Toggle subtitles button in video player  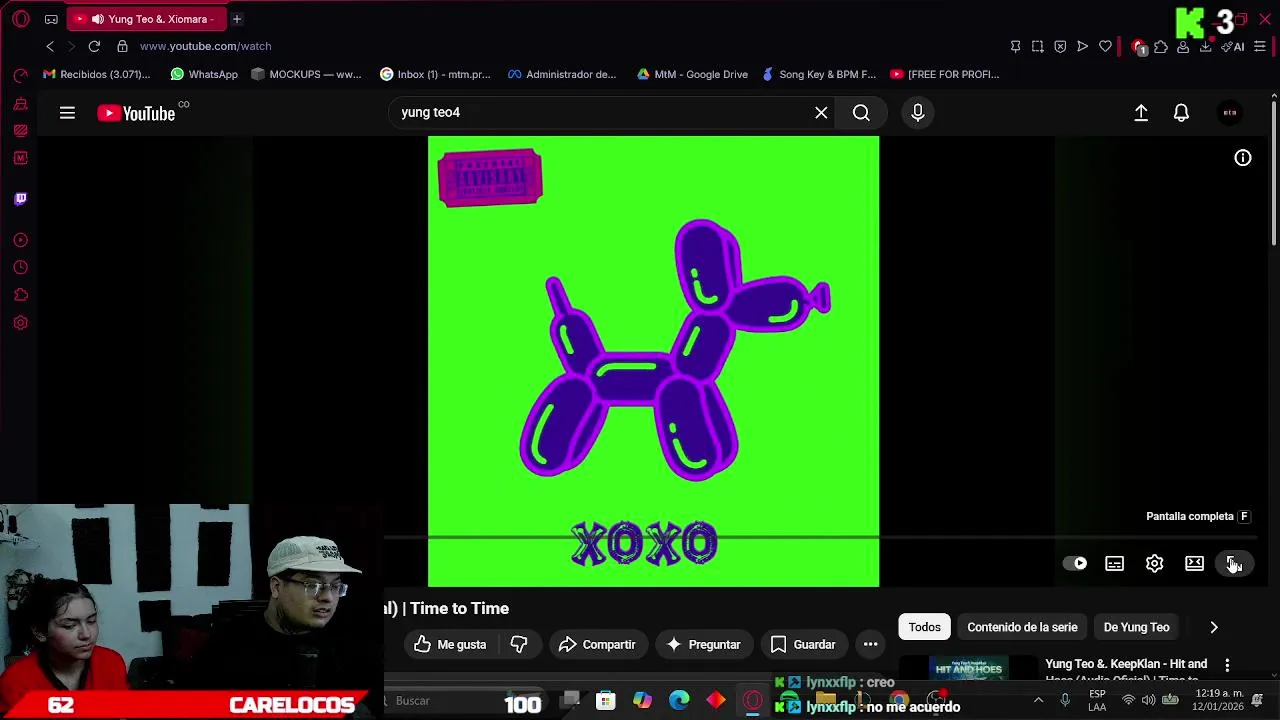coord(1114,564)
